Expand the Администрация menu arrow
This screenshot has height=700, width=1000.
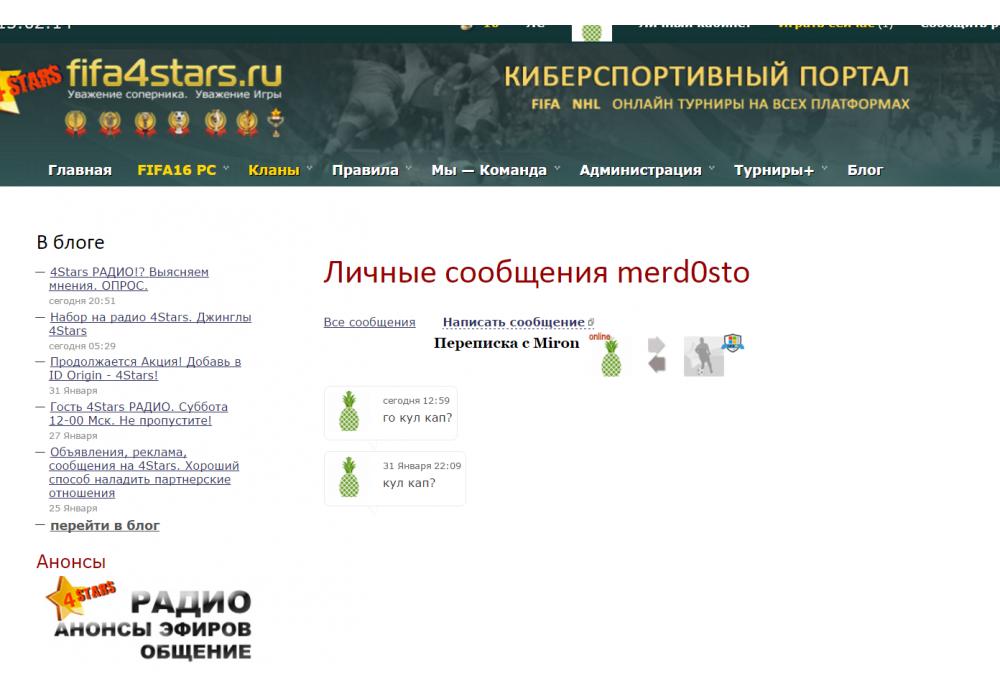coord(711,169)
